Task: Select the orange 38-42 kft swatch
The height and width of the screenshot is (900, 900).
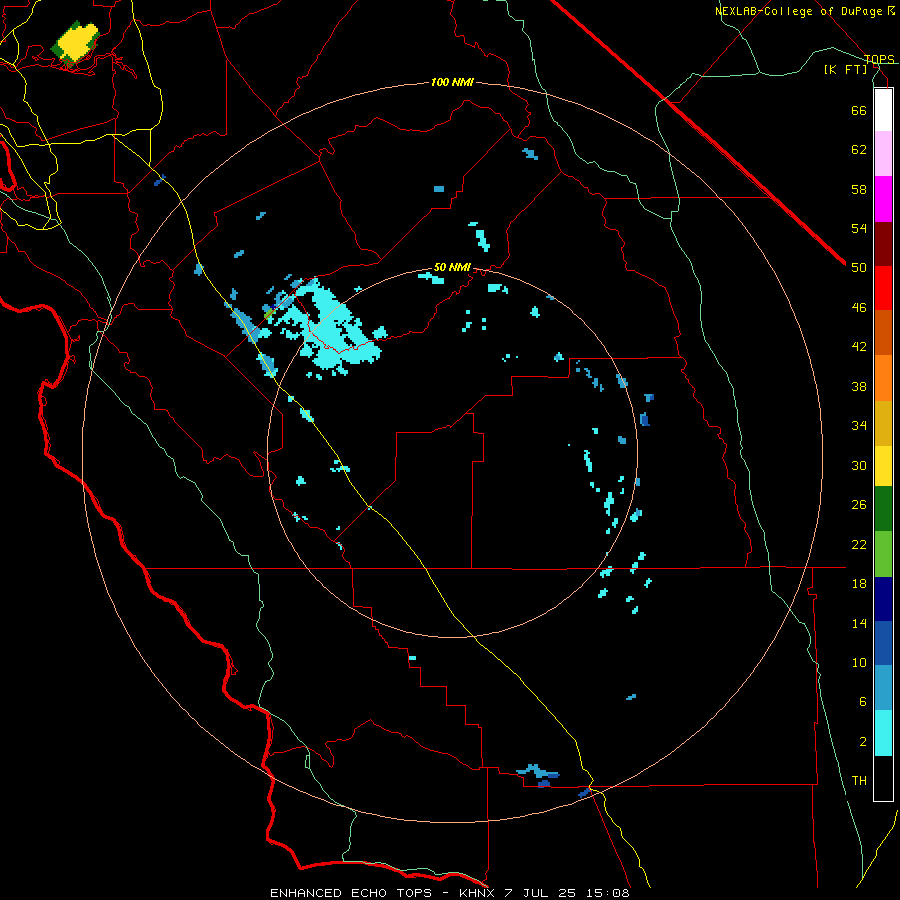Action: coord(883,378)
